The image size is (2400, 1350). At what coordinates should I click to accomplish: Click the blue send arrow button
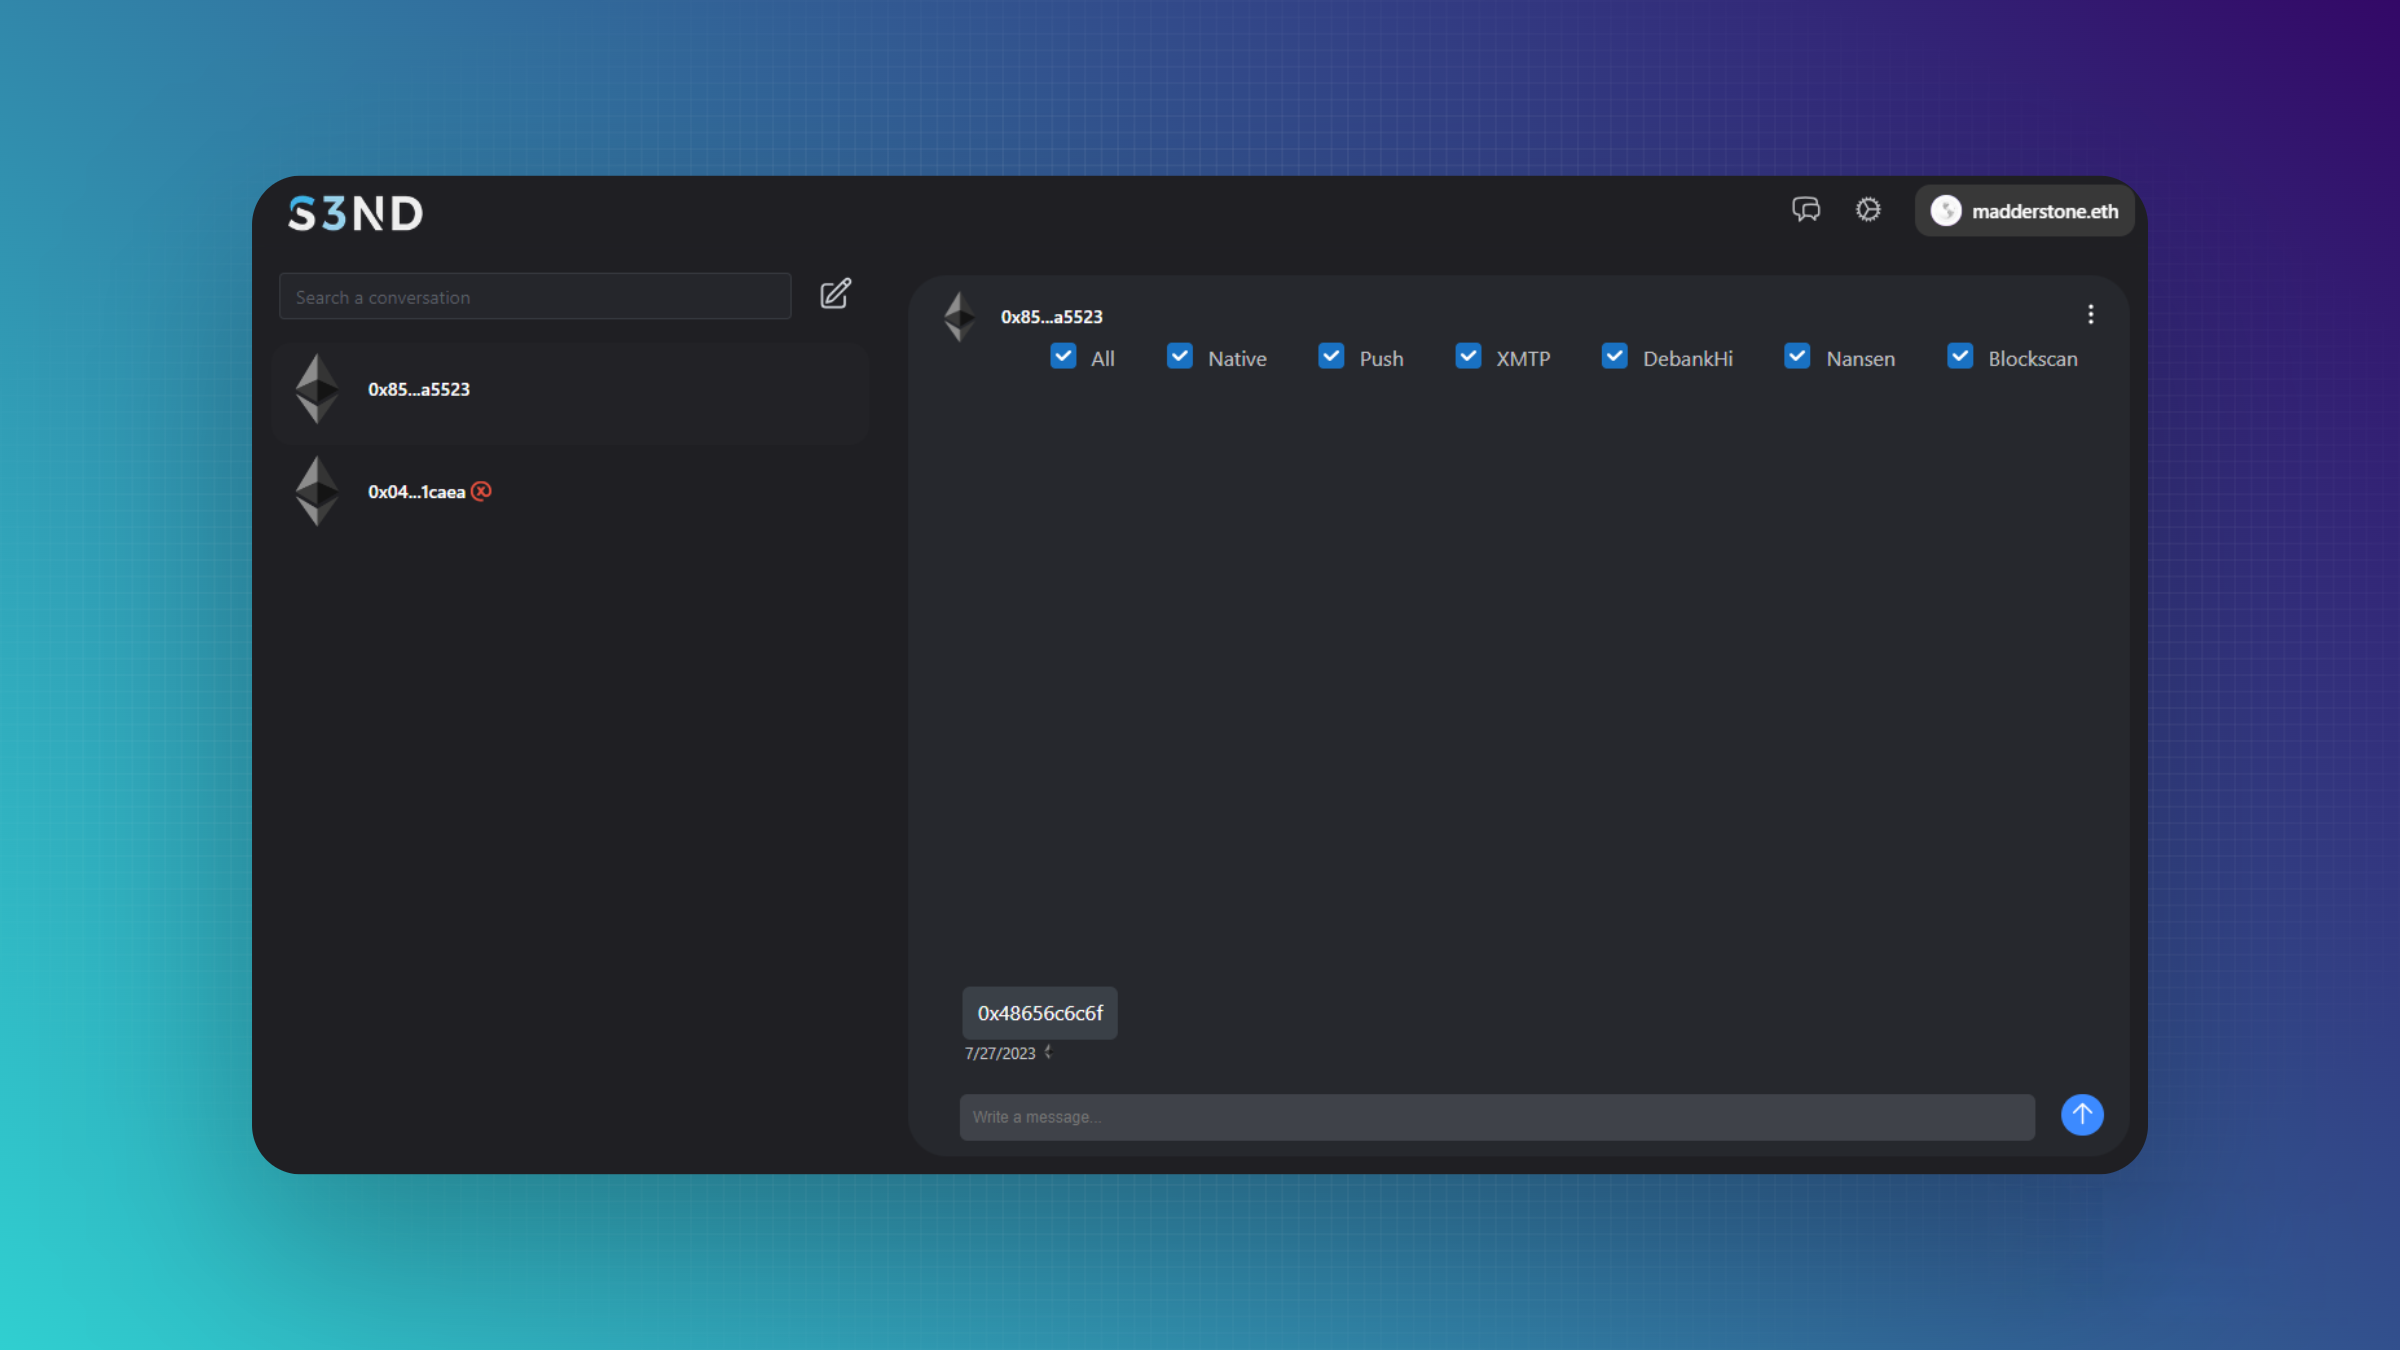click(2082, 1114)
